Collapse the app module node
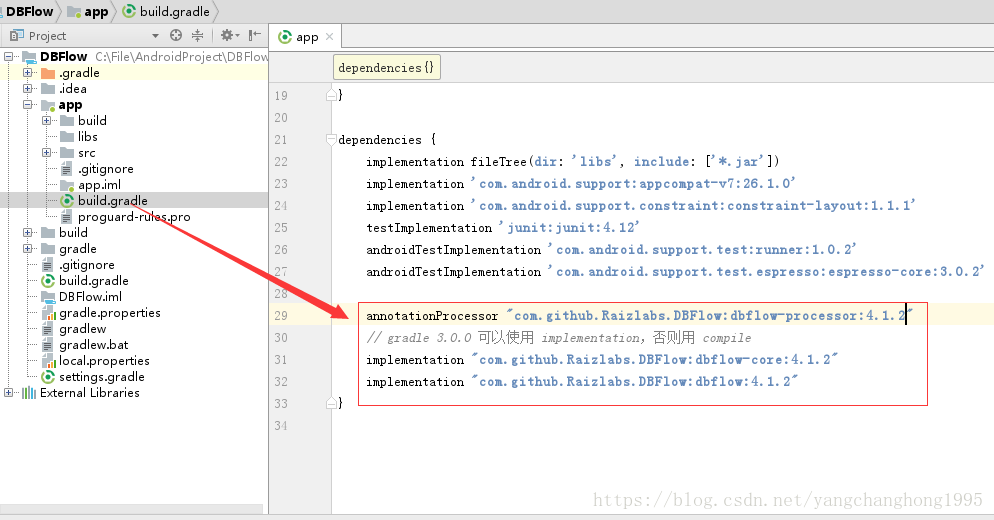The width and height of the screenshot is (994, 520). click(27, 105)
